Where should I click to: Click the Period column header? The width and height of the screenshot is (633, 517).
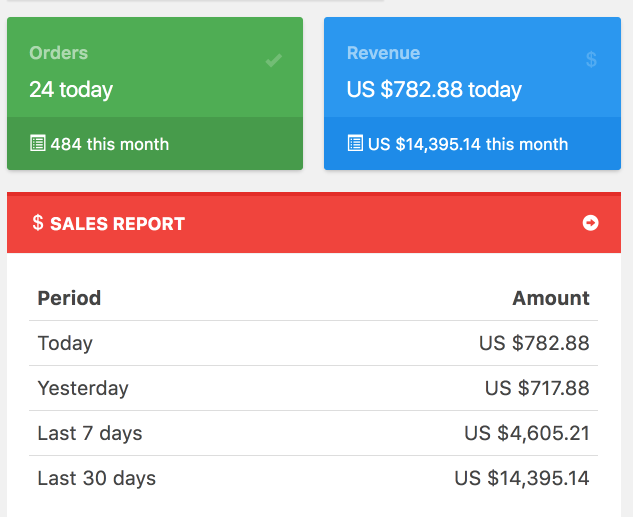point(69,298)
